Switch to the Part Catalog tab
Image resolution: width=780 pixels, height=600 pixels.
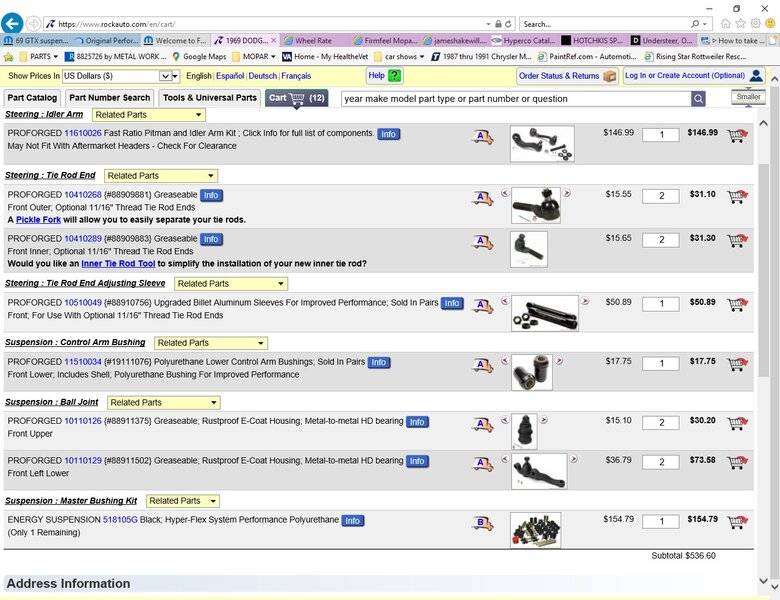pos(32,98)
